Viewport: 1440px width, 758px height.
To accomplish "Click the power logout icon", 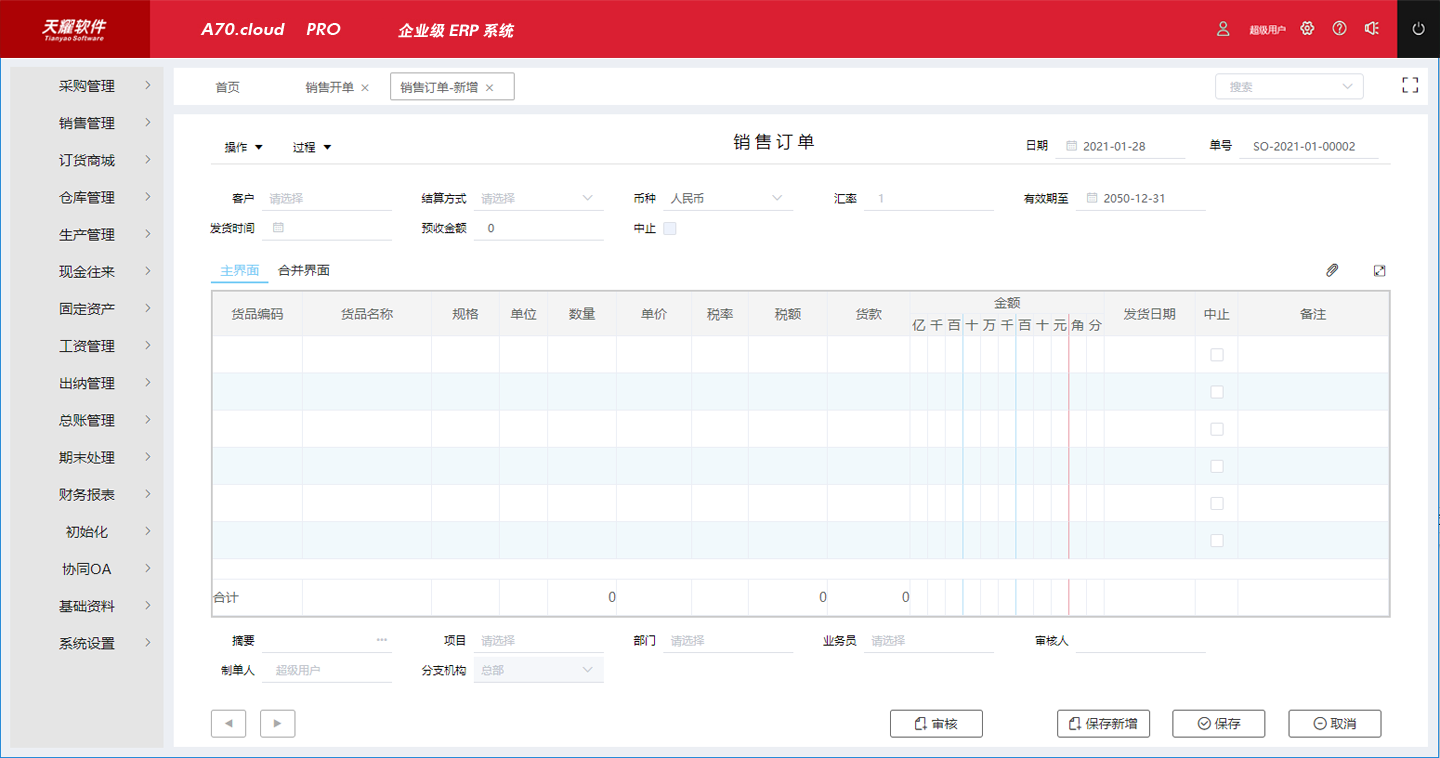I will [x=1417, y=29].
